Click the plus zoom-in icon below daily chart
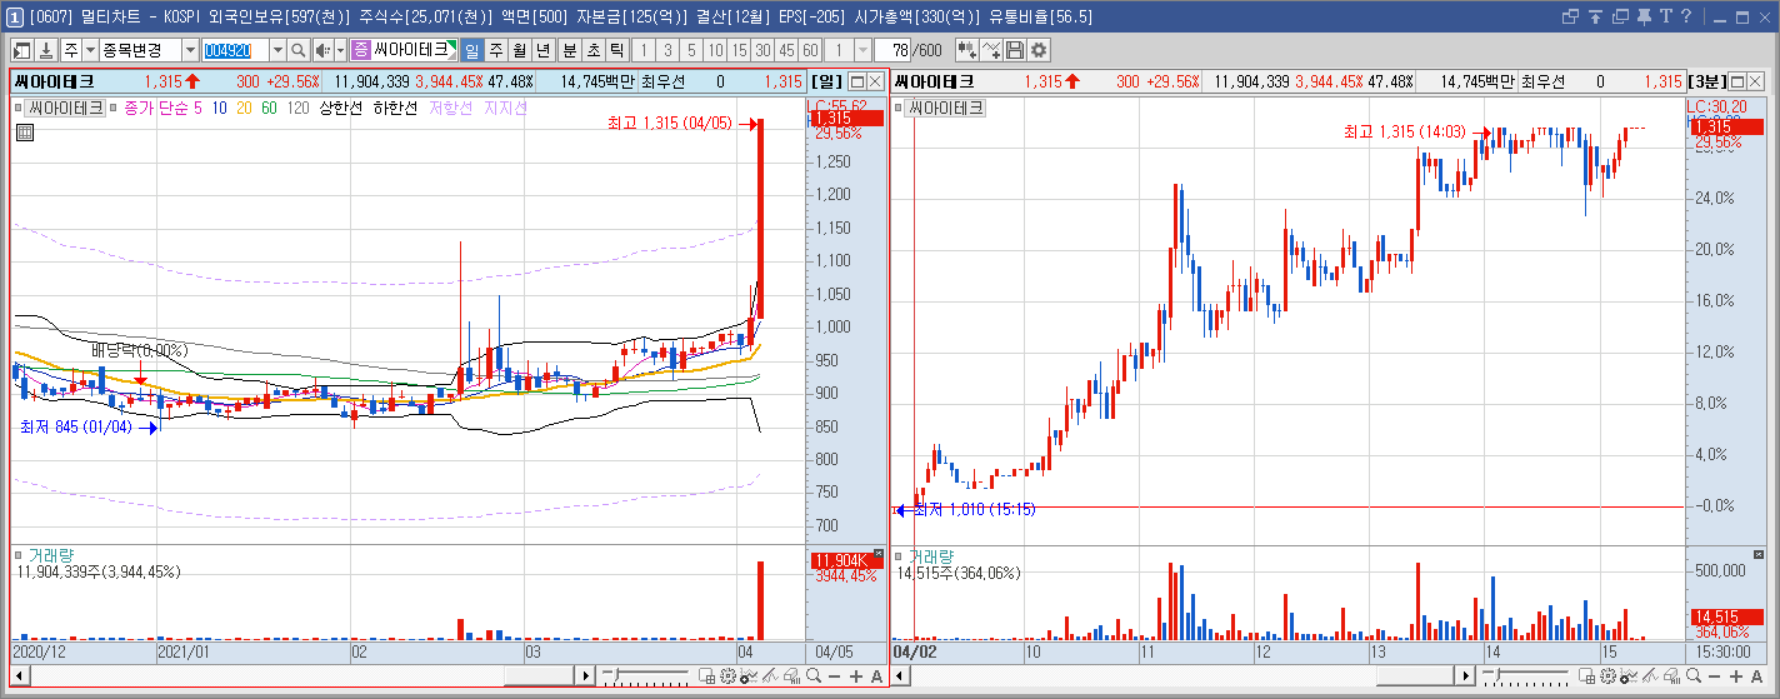 [x=856, y=677]
